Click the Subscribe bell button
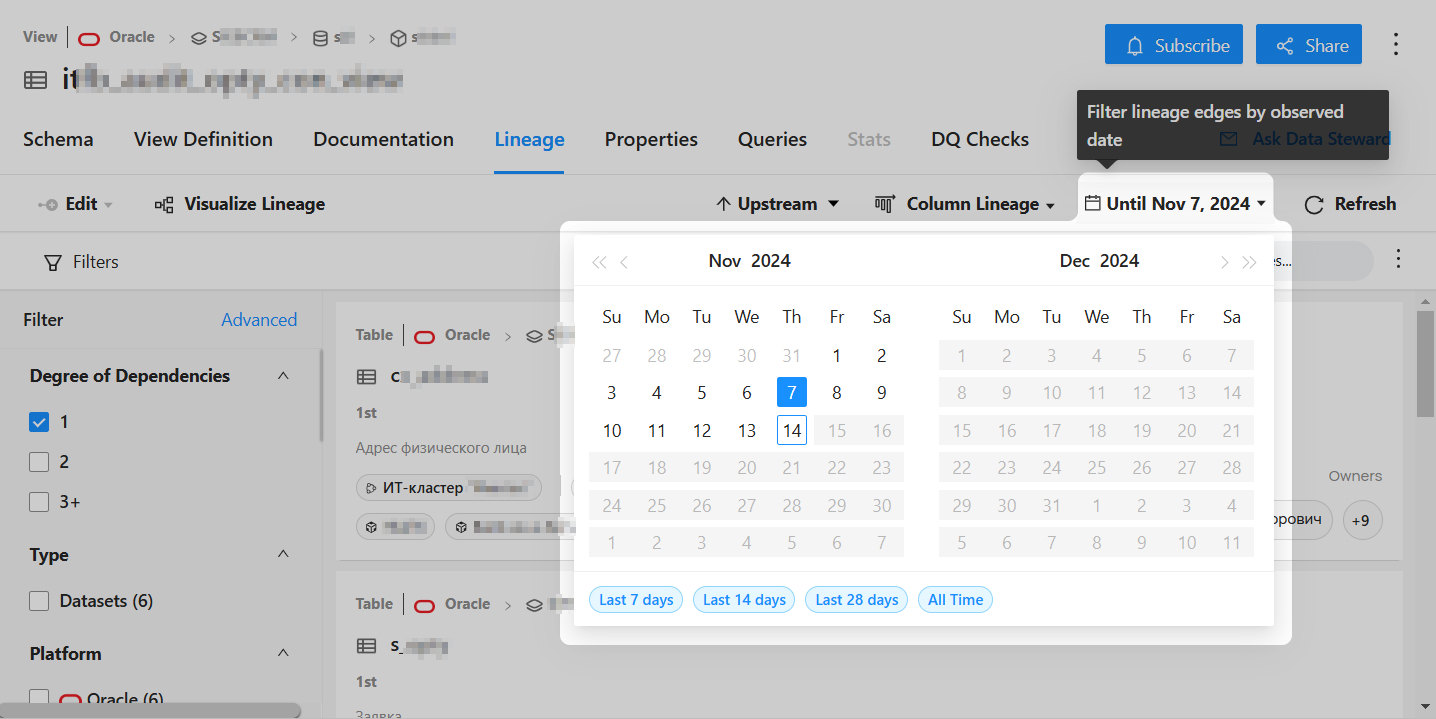Image resolution: width=1436 pixels, height=719 pixels. pyautogui.click(x=1173, y=46)
